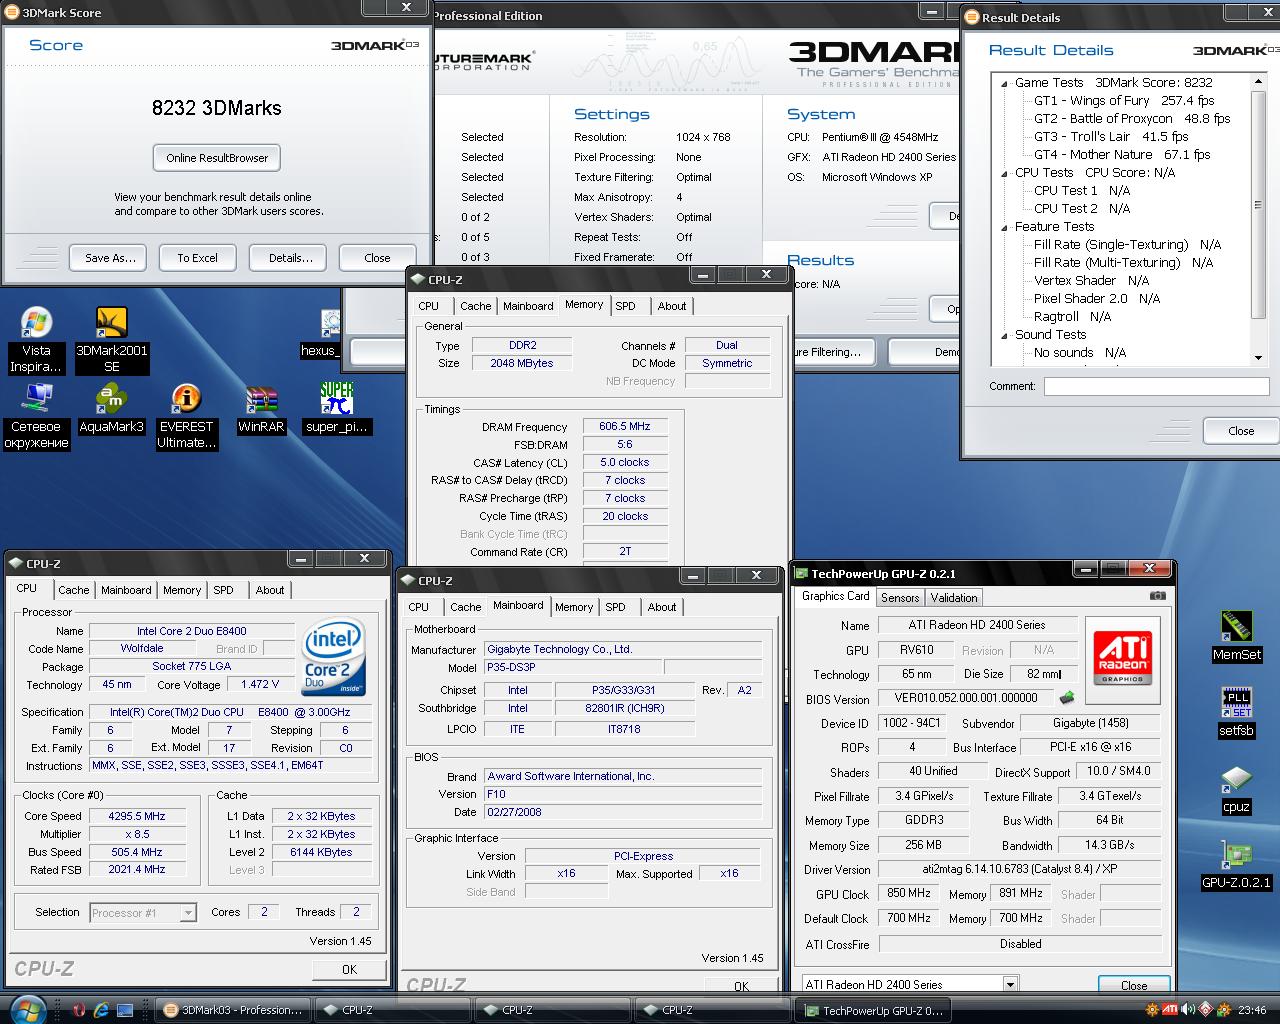
Task: Click the Intel Core 2 Duo logo
Action: pyautogui.click(x=333, y=657)
